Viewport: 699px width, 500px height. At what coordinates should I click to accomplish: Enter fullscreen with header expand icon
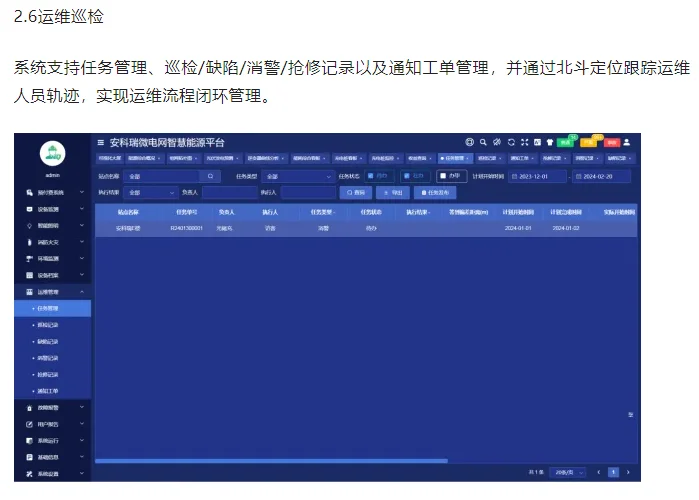pyautogui.click(x=525, y=142)
